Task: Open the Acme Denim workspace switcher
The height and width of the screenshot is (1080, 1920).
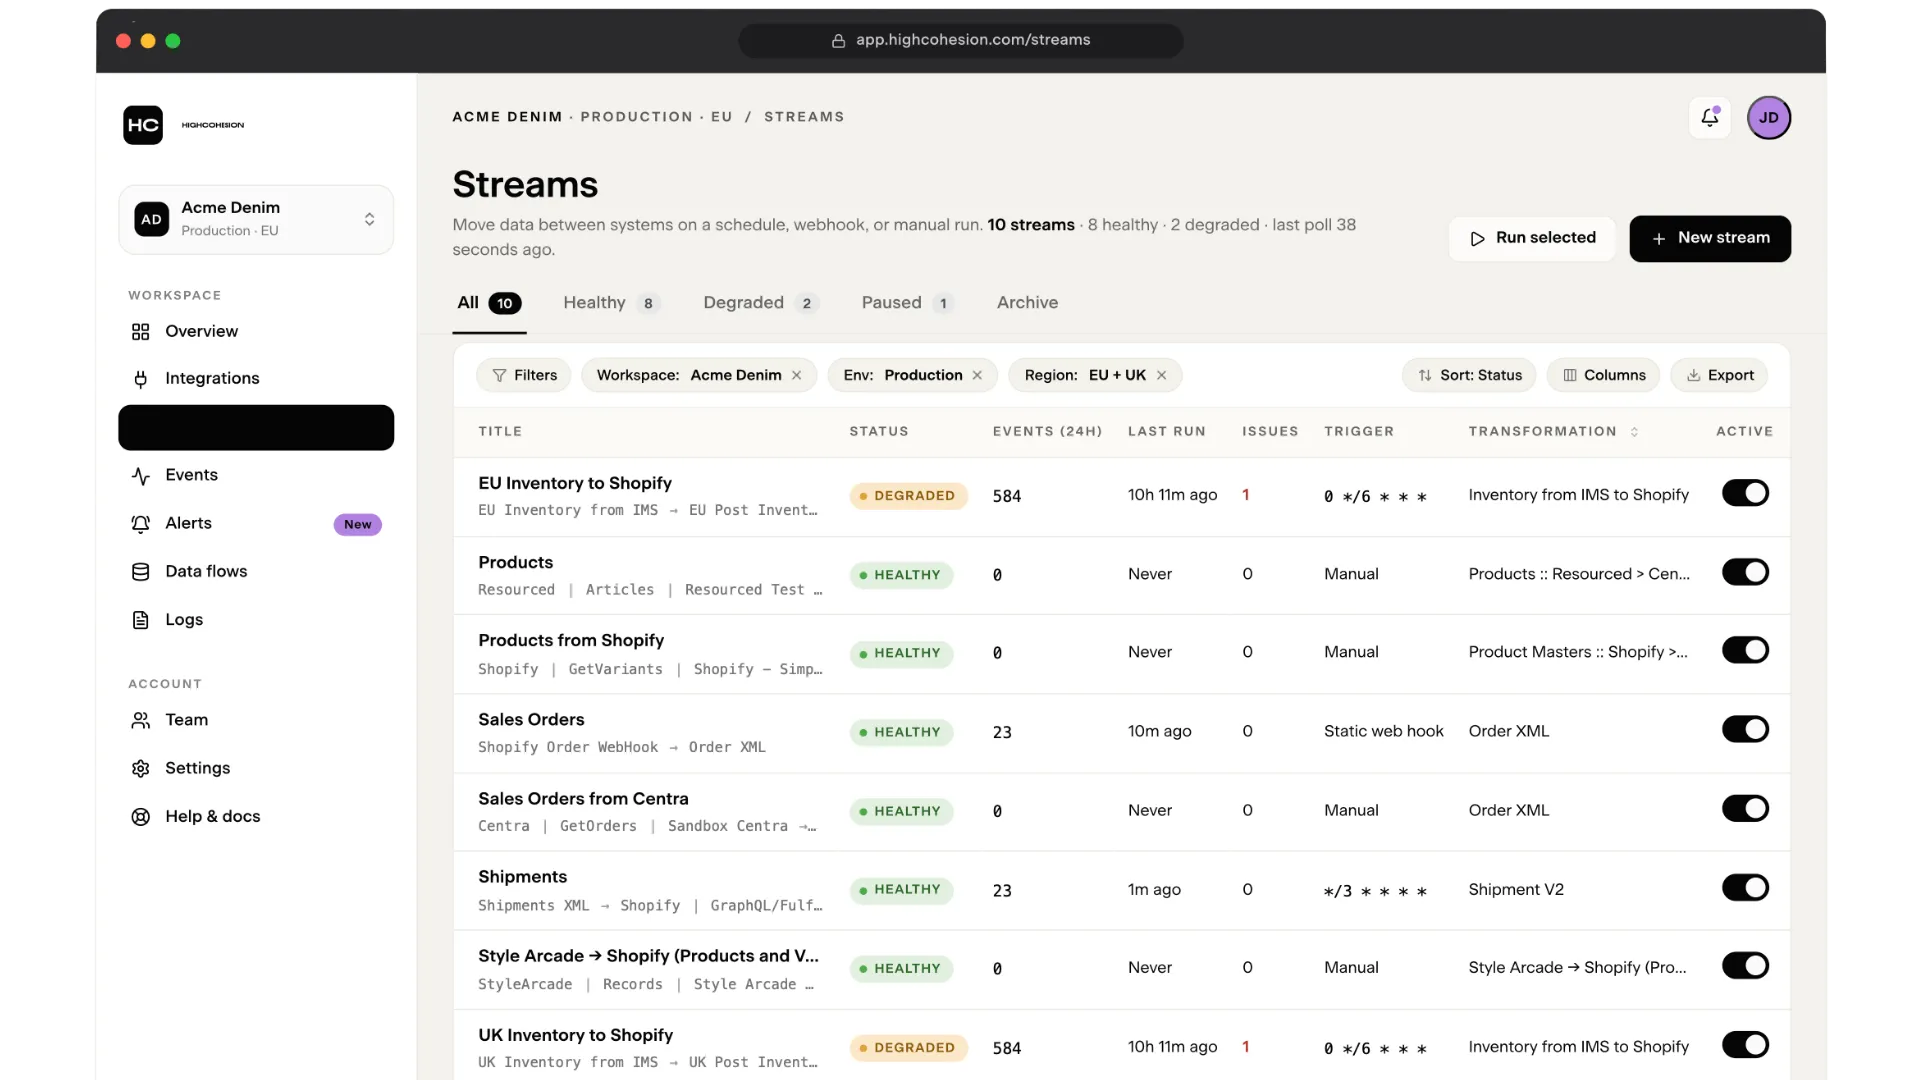Action: tap(256, 220)
